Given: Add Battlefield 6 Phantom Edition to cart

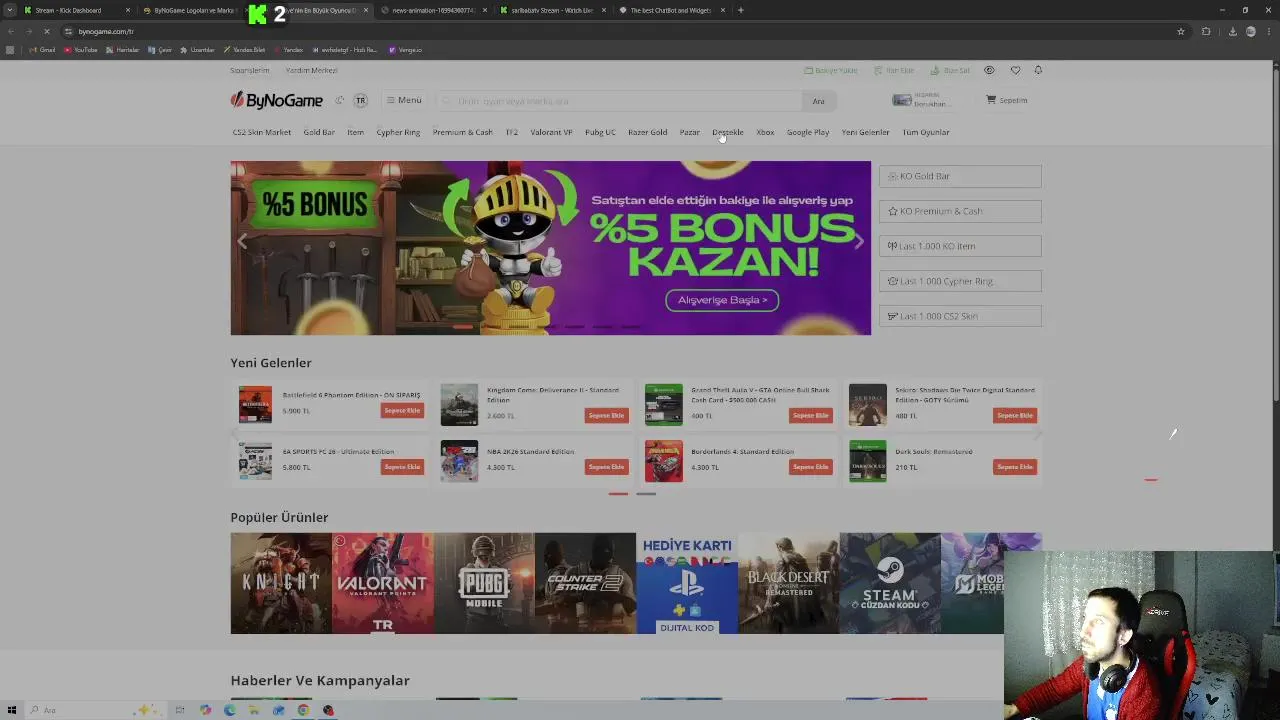Looking at the screenshot, I should tap(402, 411).
